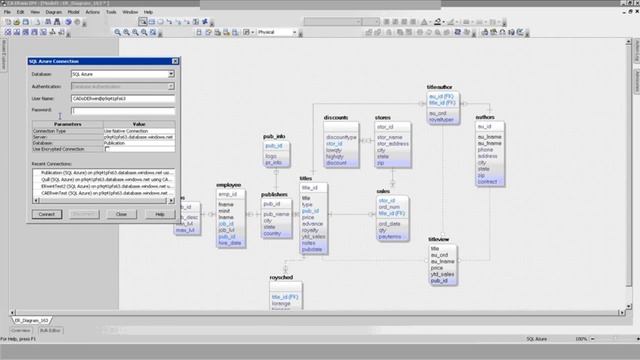640x360 pixels.
Task: Click the line color pen icon
Action: pos(451,22)
